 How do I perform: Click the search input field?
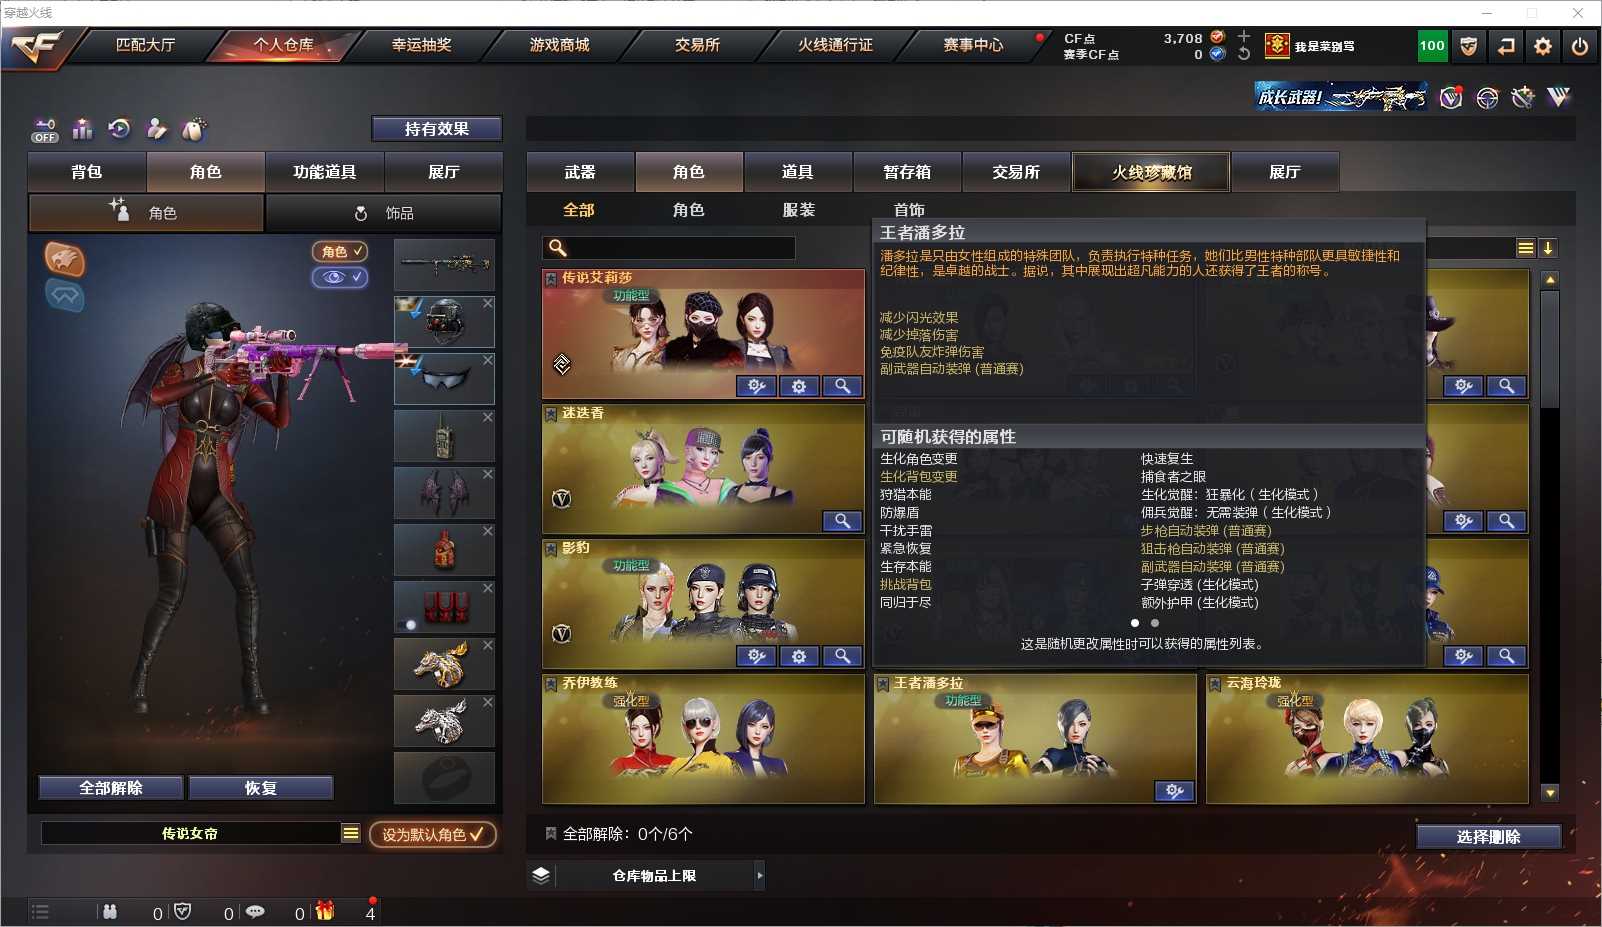click(669, 248)
